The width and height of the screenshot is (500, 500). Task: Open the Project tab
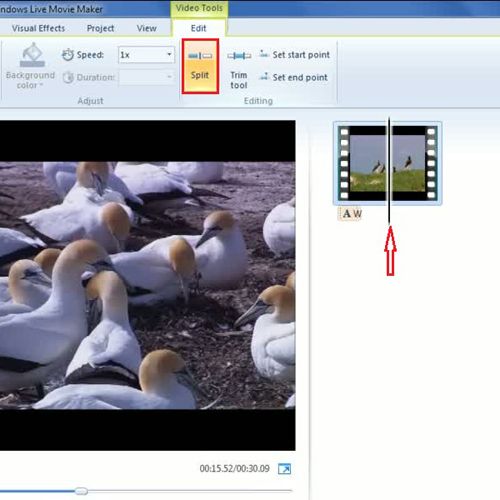pyautogui.click(x=100, y=28)
